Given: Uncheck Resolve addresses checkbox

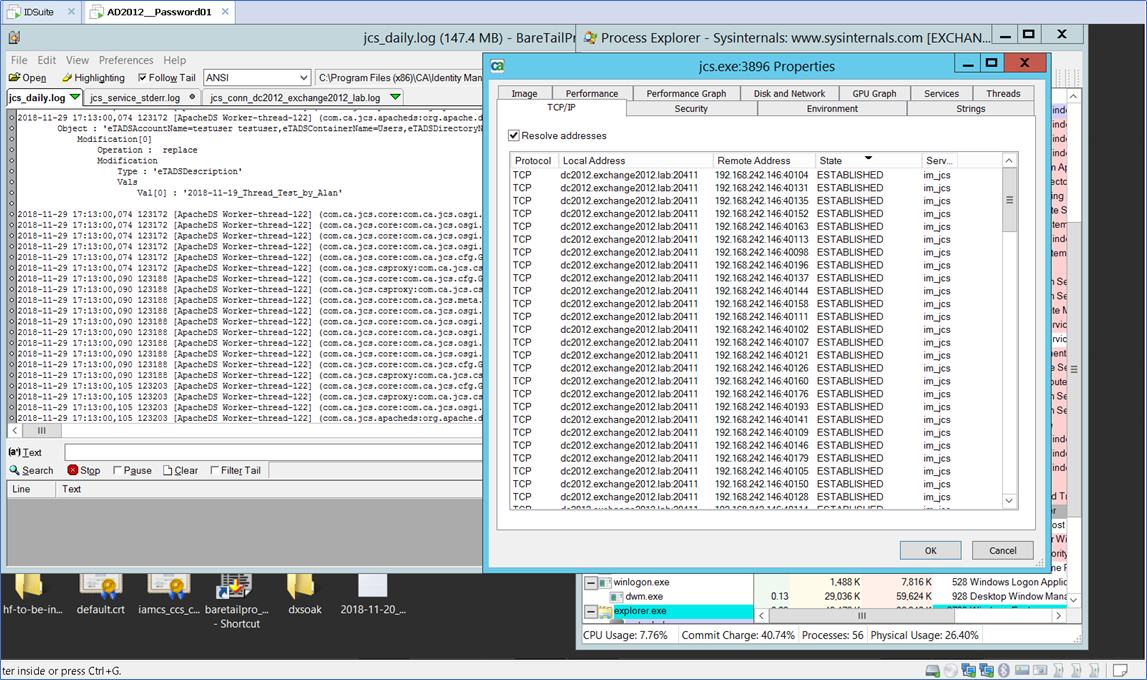Looking at the screenshot, I should 514,135.
